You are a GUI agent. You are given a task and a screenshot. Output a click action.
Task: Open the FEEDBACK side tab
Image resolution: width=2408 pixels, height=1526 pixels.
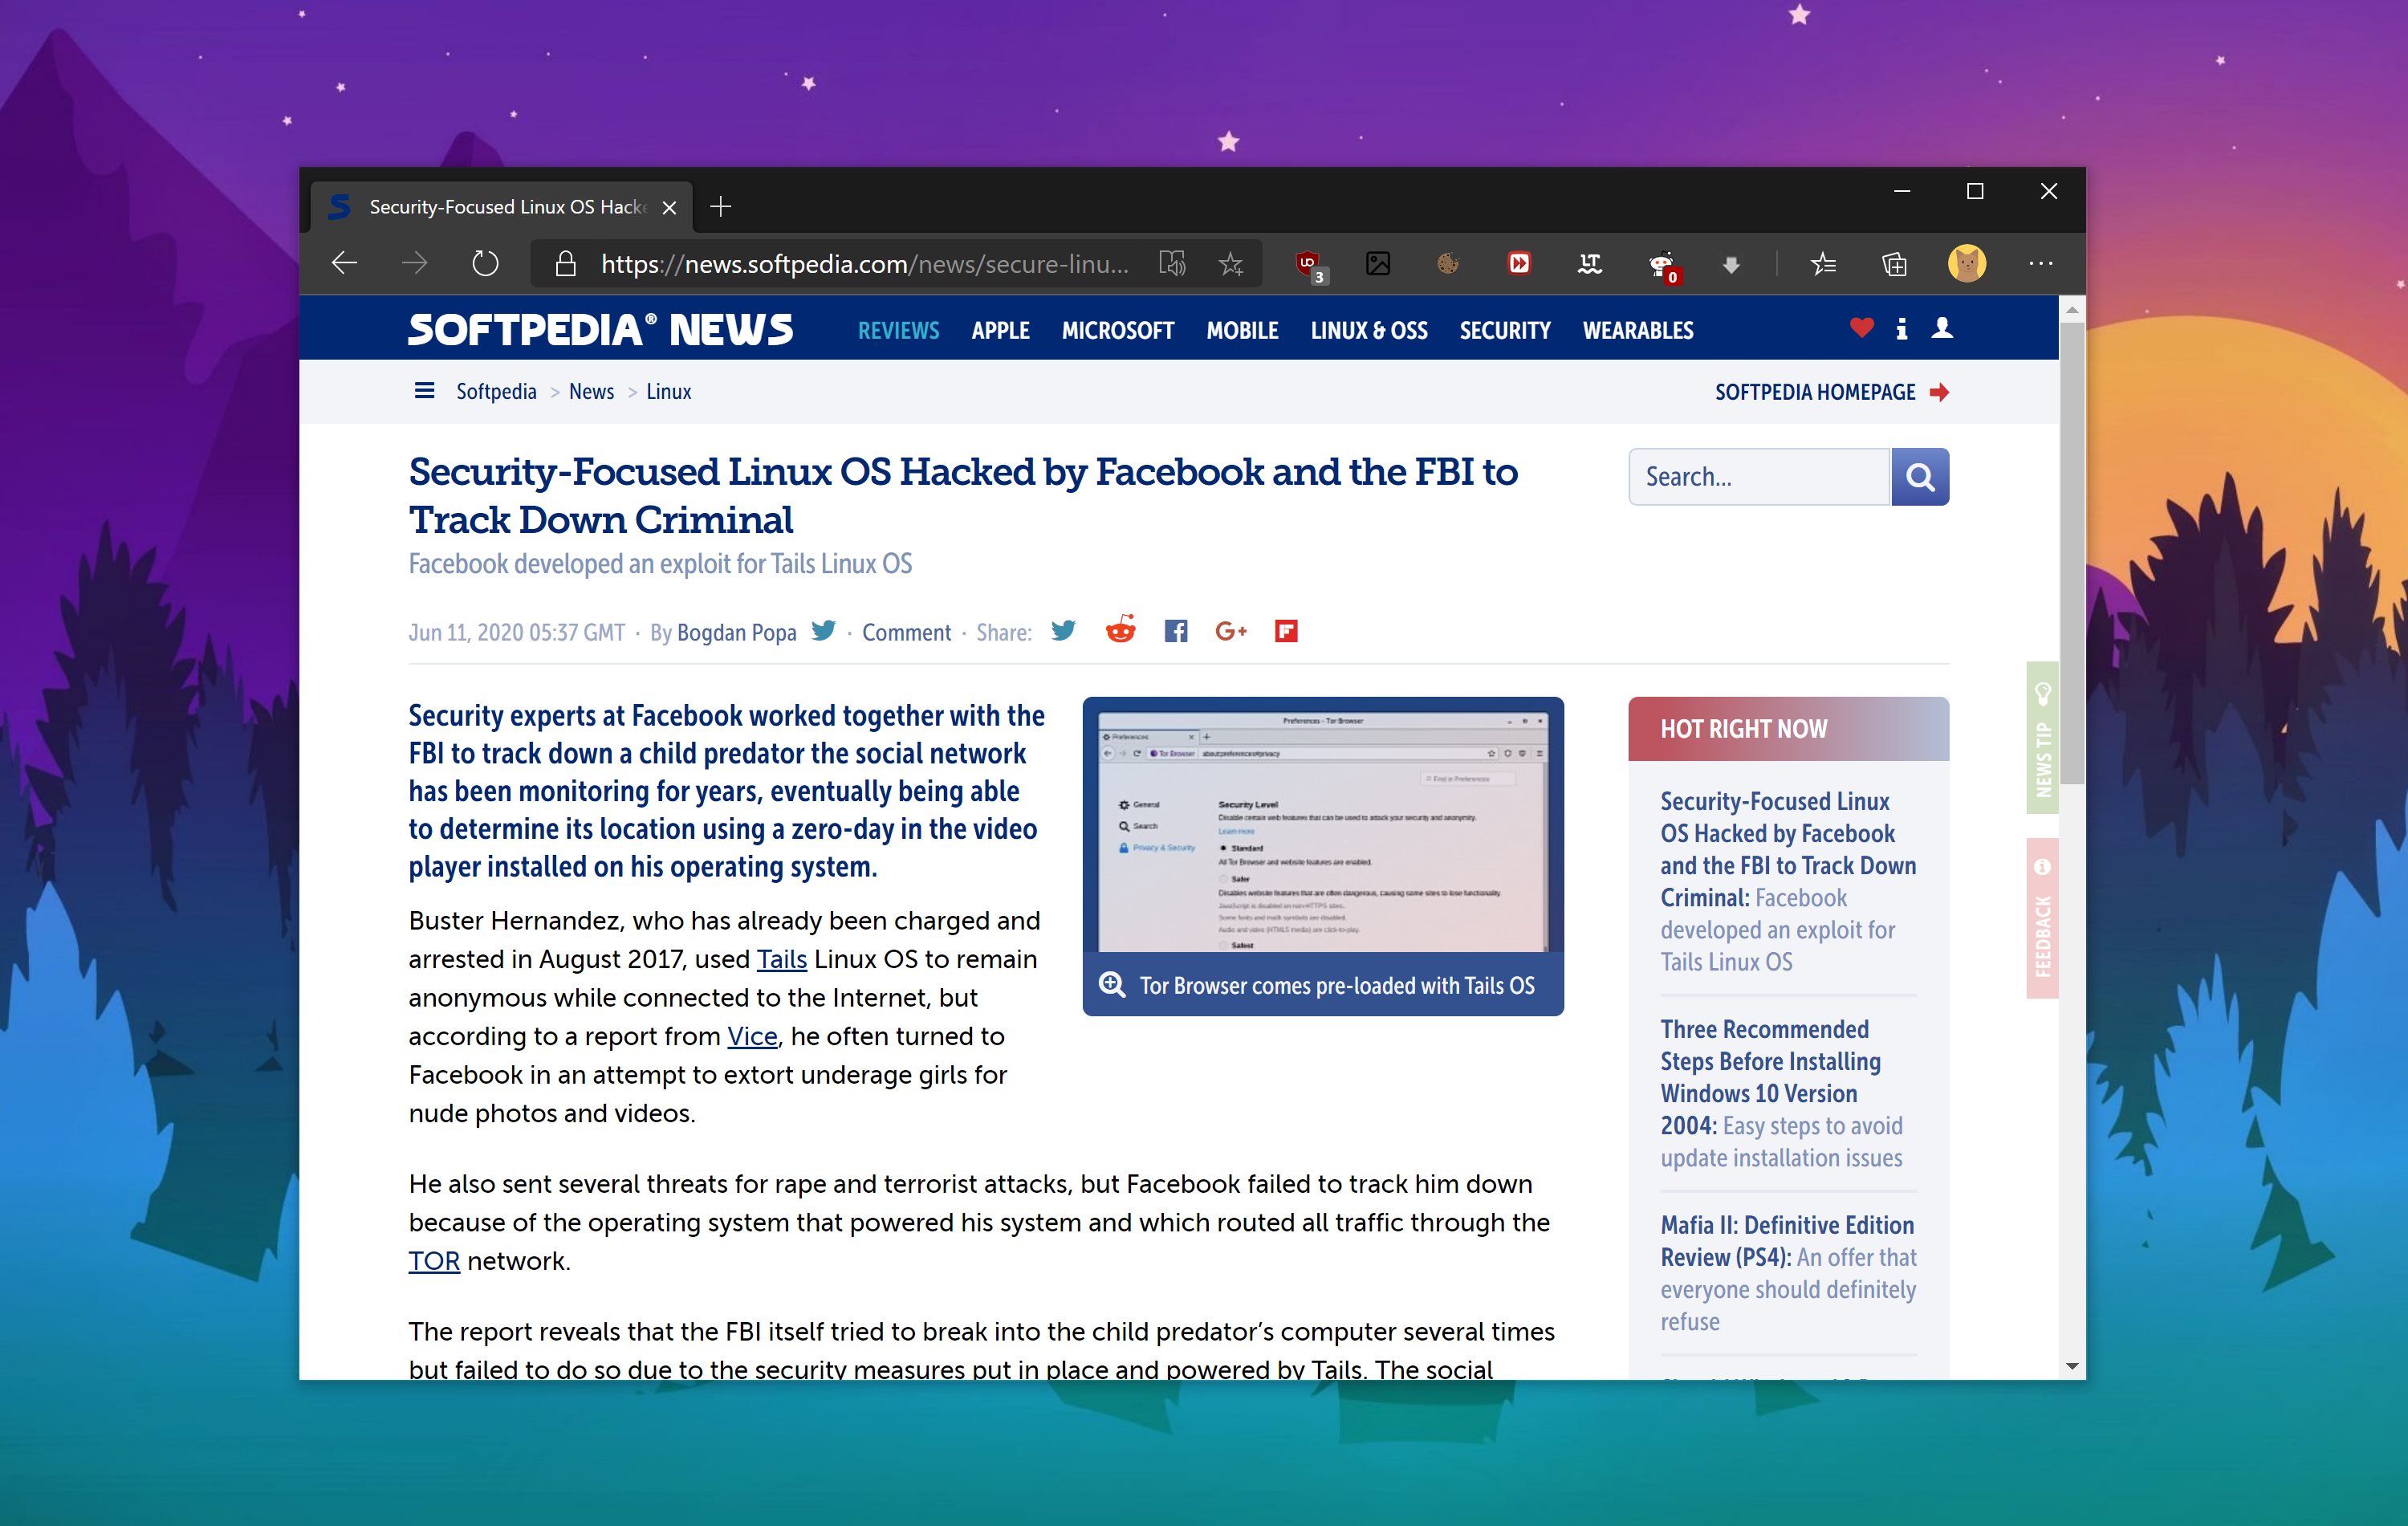click(x=2042, y=918)
